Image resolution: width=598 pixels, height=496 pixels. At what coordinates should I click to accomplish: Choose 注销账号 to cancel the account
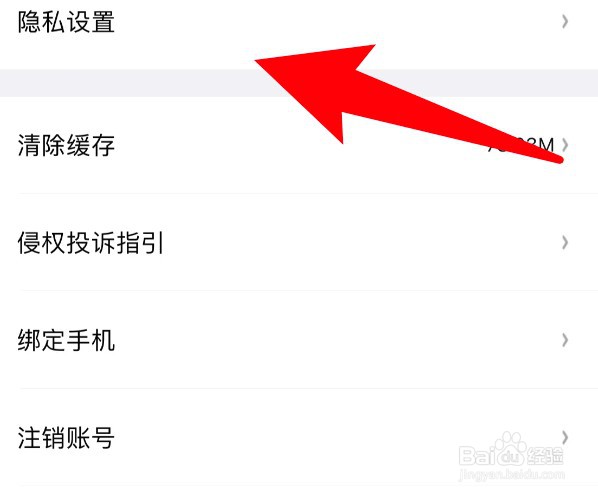pyautogui.click(x=66, y=438)
